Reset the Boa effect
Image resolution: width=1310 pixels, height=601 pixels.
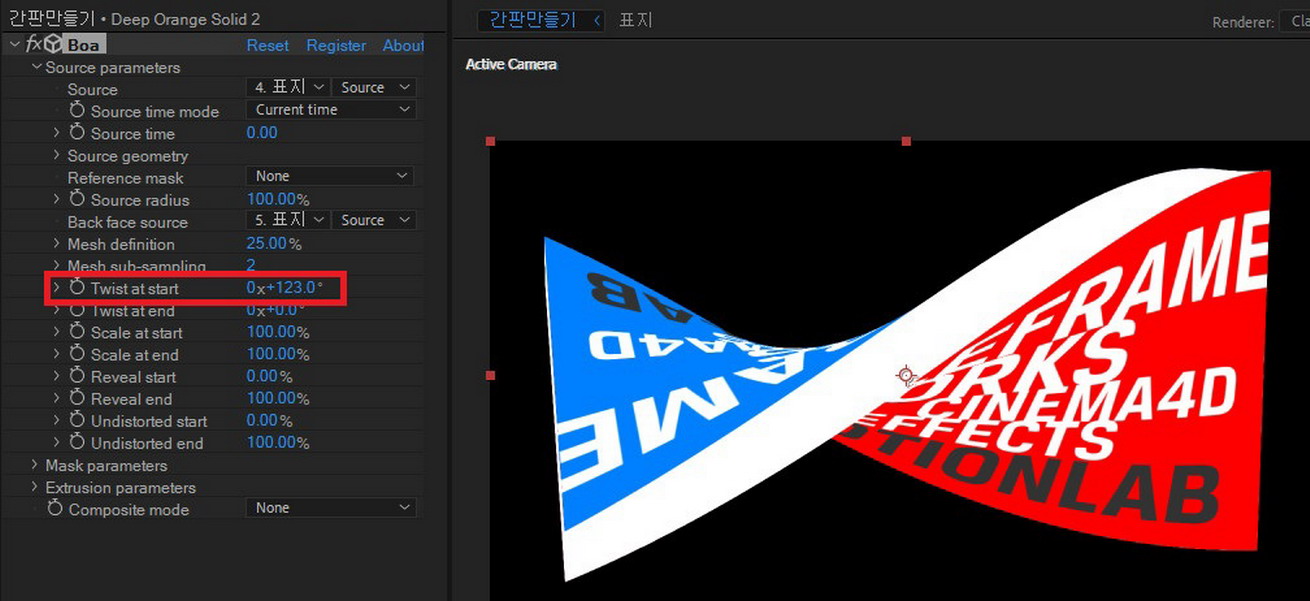click(267, 45)
